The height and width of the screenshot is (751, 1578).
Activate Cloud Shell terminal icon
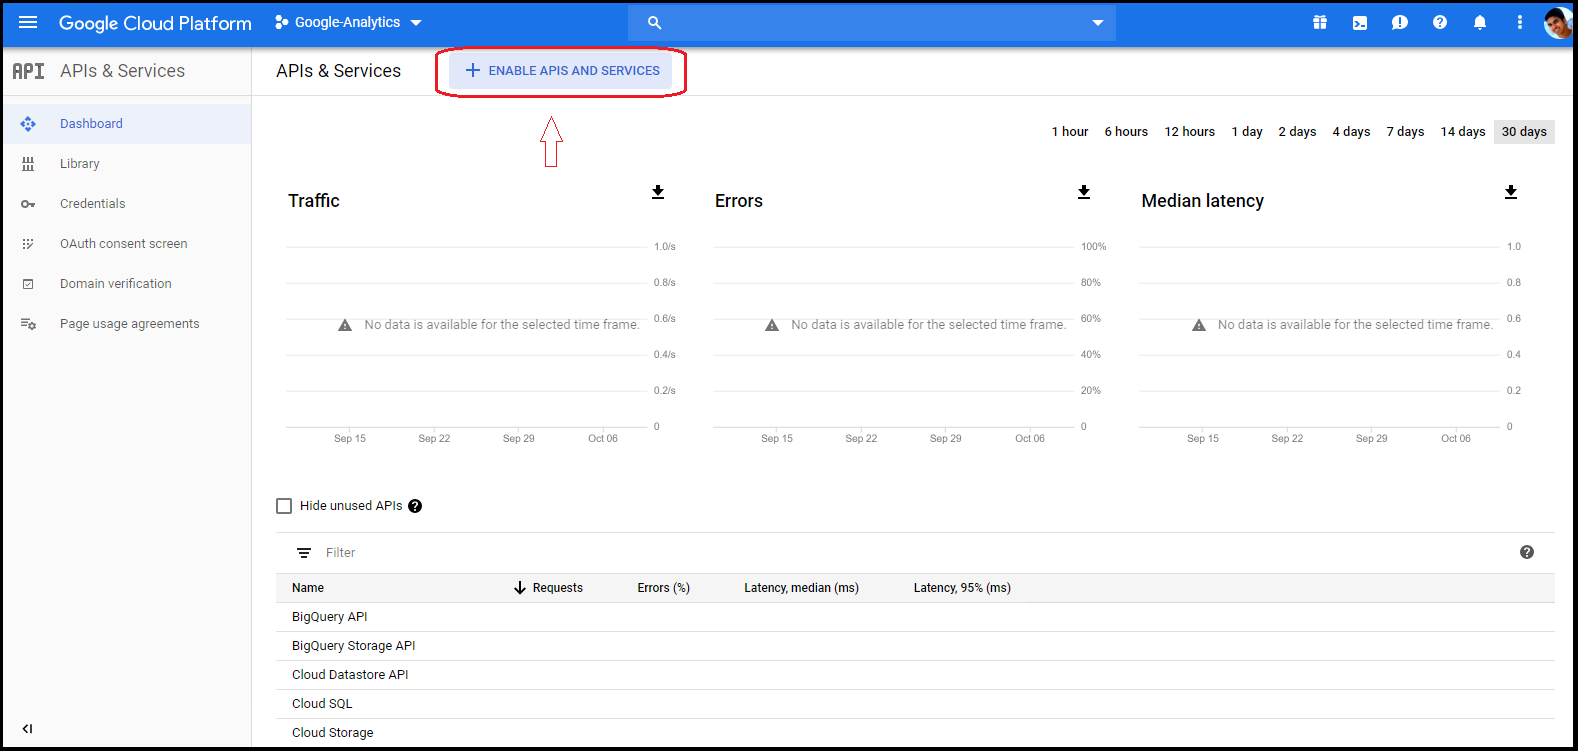pyautogui.click(x=1360, y=22)
